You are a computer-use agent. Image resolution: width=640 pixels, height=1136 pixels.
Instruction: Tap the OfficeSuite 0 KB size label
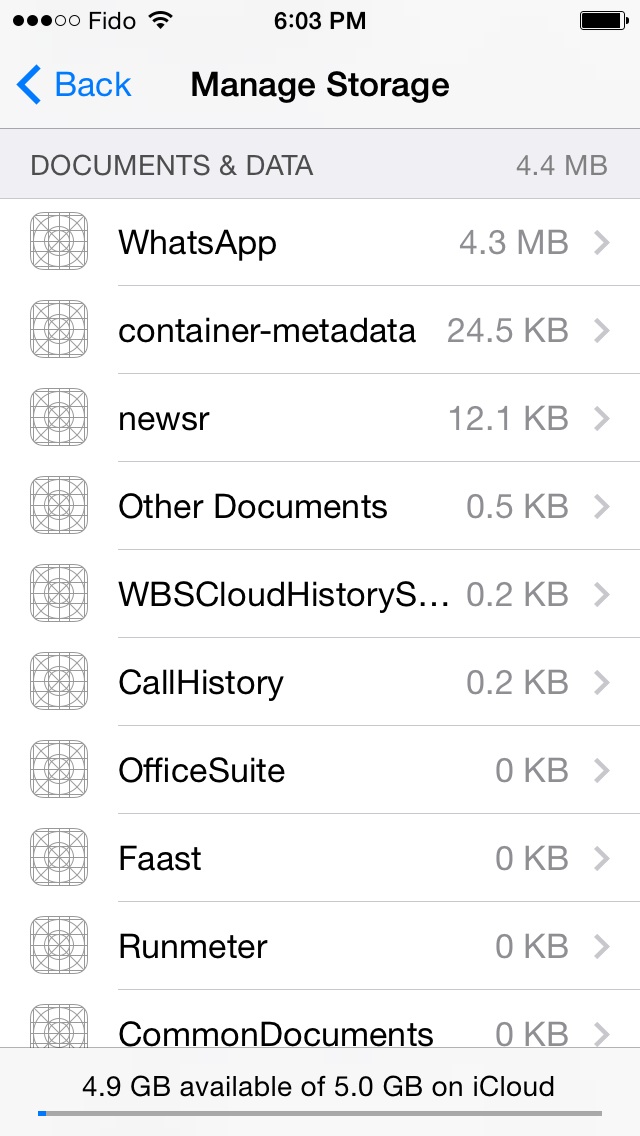pos(531,770)
